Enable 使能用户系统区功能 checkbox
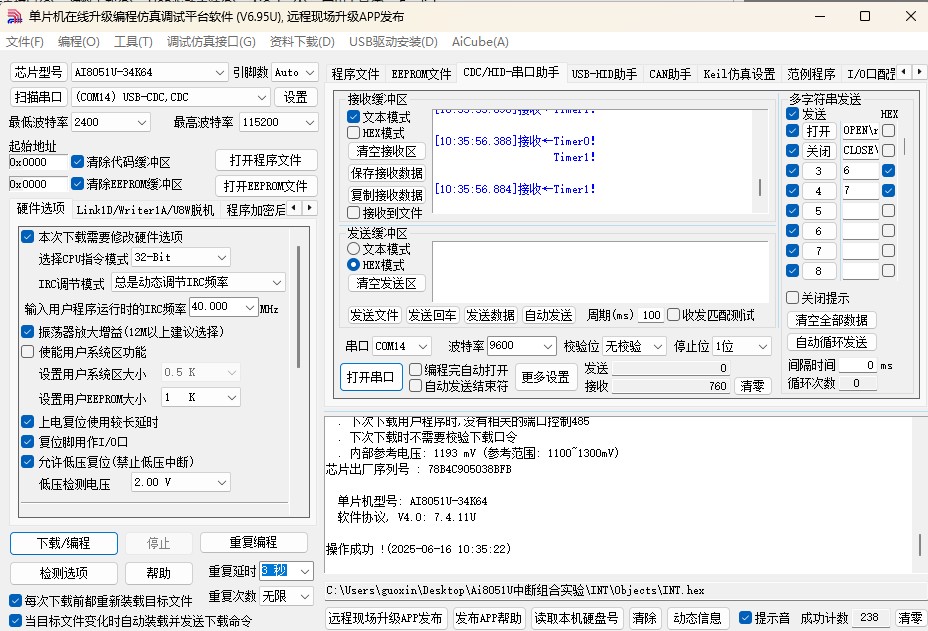Image resolution: width=928 pixels, height=631 pixels. pos(27,352)
